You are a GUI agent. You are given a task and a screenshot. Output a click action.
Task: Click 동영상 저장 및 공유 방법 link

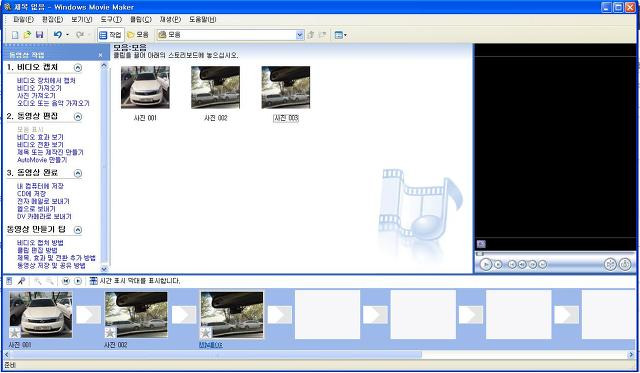(51, 266)
